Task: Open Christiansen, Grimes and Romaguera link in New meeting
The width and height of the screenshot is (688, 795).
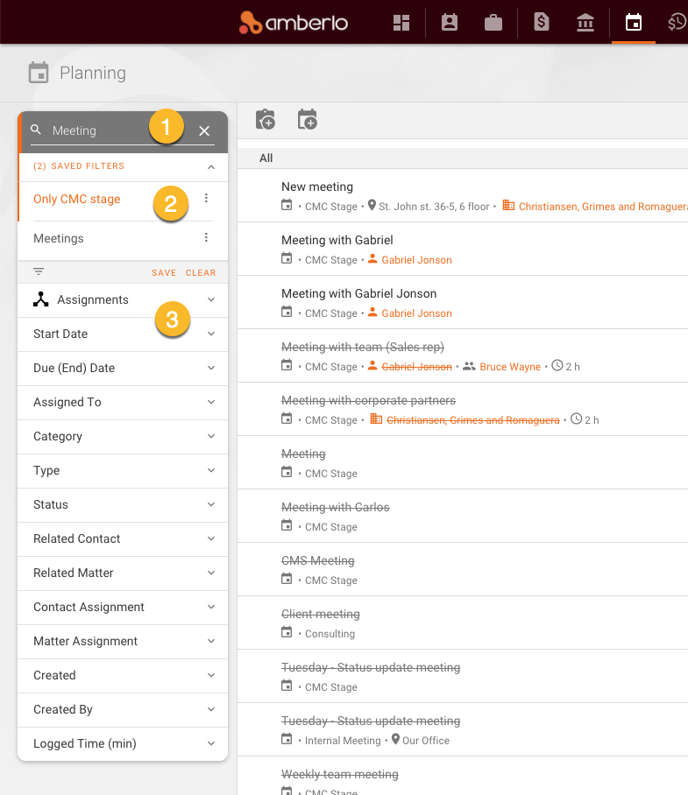Action: [603, 206]
